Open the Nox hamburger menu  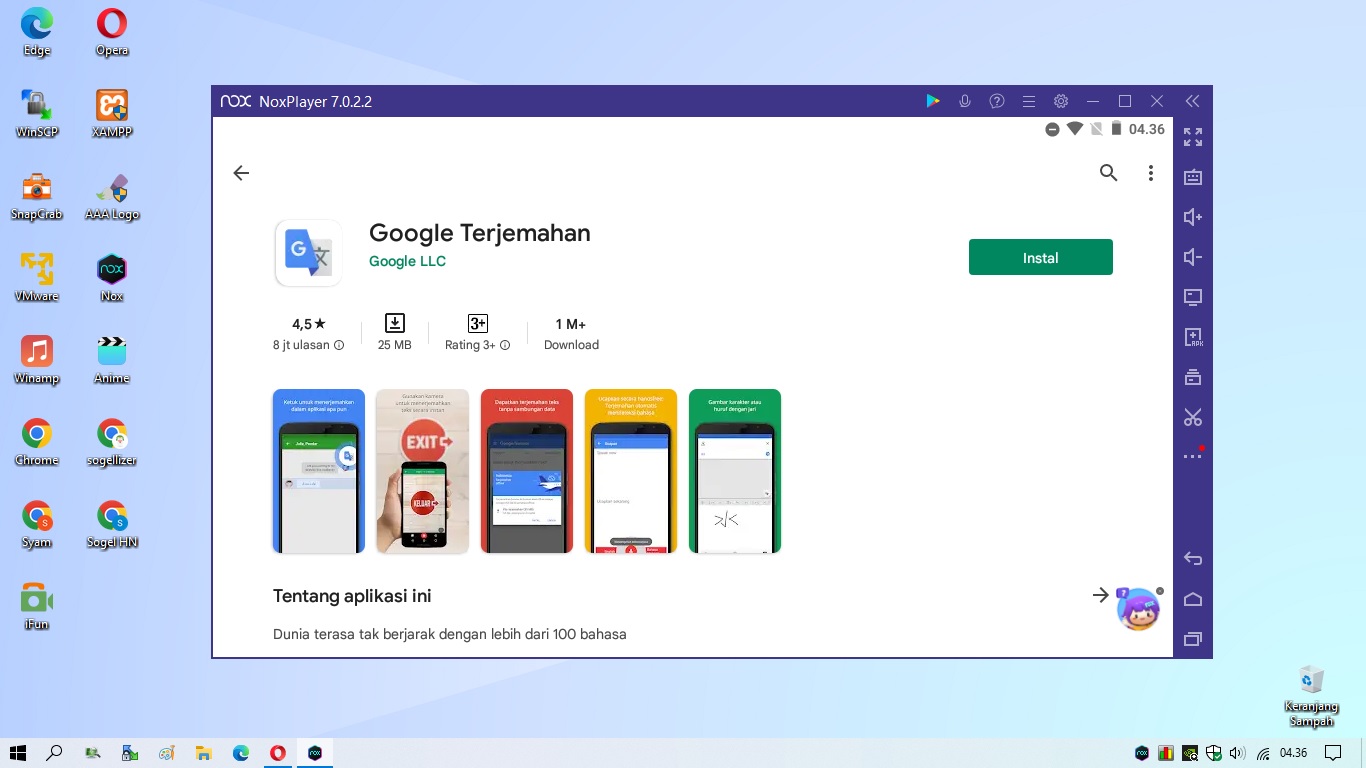[1029, 101]
